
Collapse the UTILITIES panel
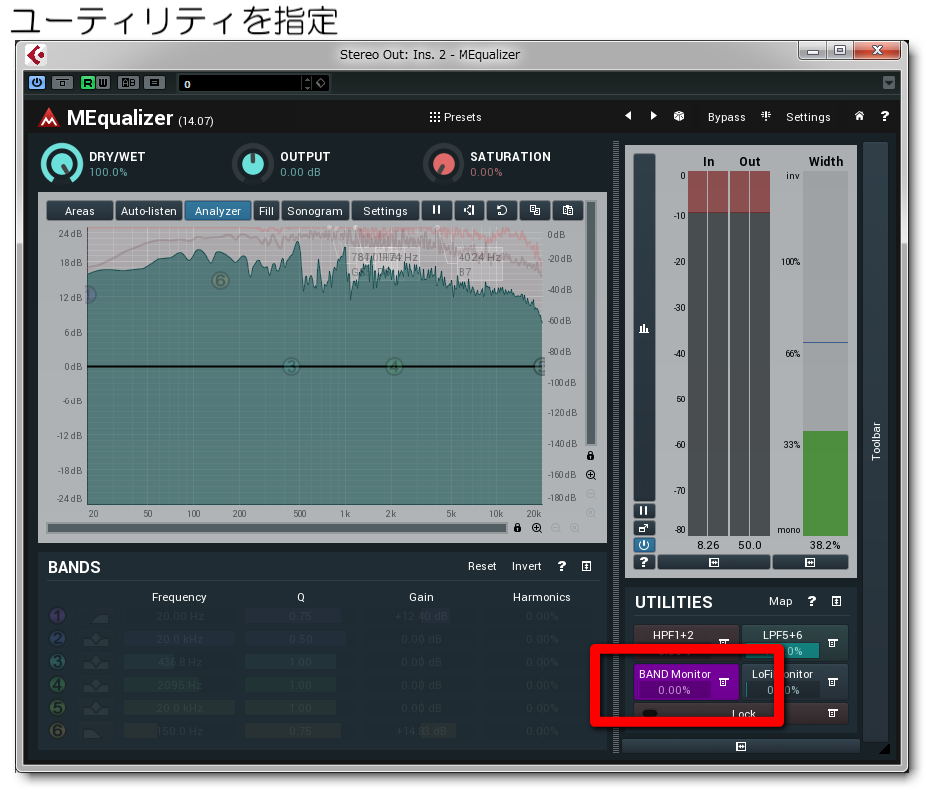[836, 601]
